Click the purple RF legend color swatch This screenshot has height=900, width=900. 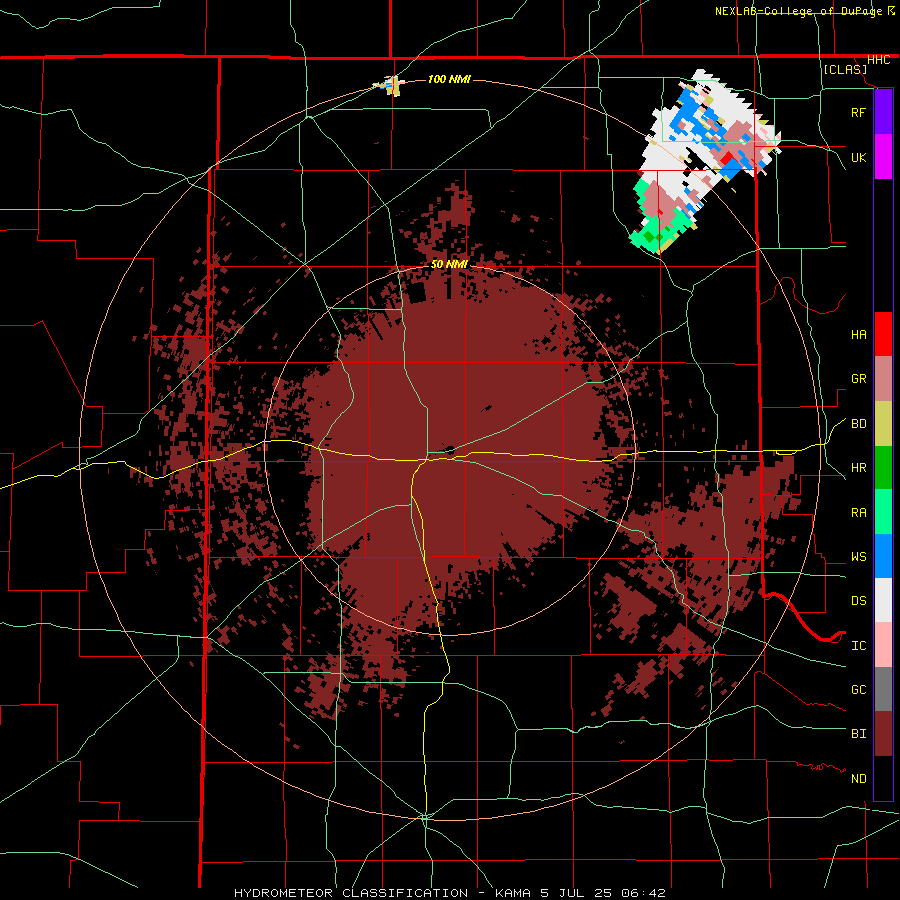(883, 112)
